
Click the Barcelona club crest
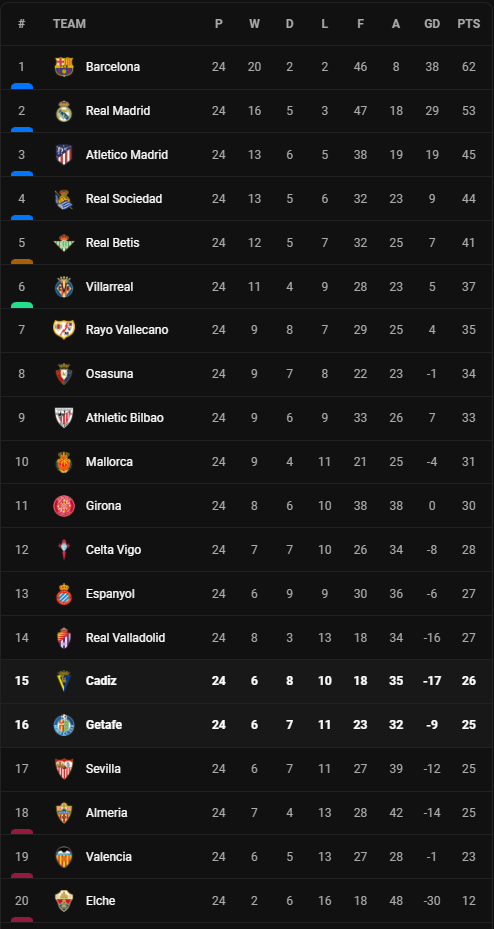click(x=64, y=67)
